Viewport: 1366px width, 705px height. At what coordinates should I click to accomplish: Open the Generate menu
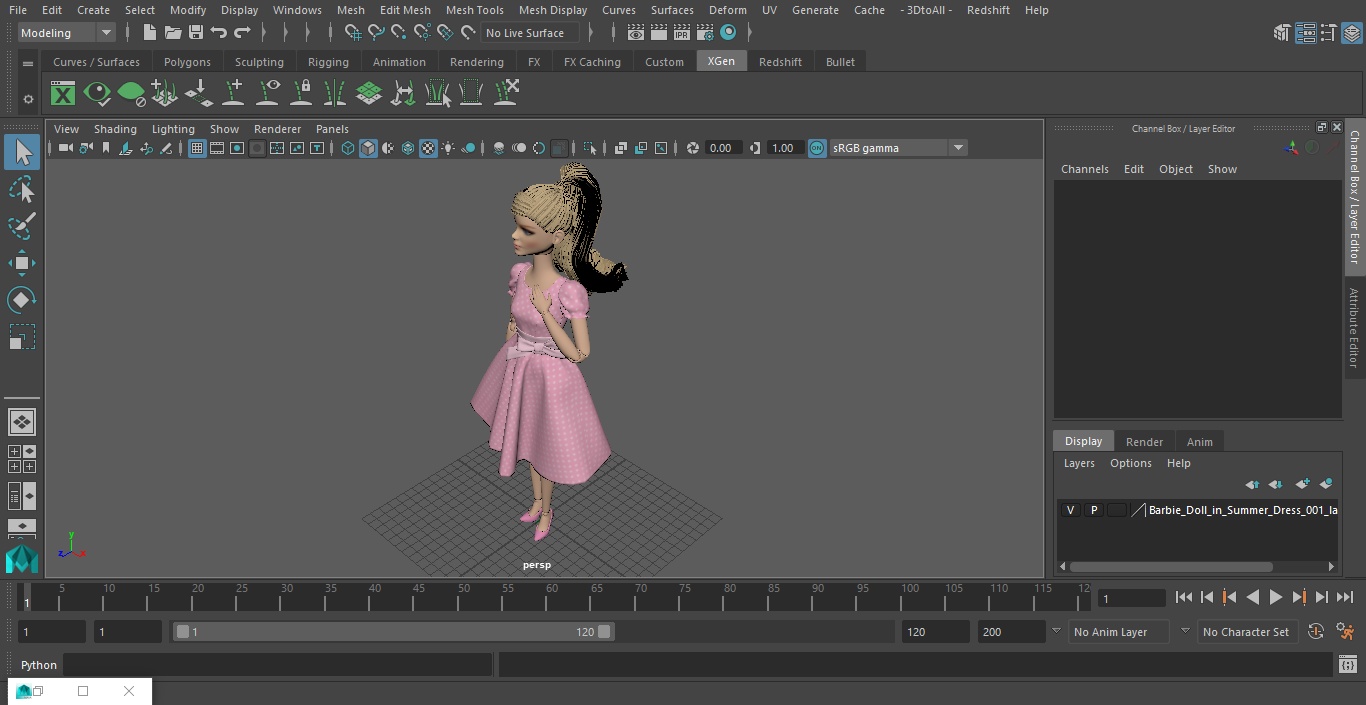815,10
